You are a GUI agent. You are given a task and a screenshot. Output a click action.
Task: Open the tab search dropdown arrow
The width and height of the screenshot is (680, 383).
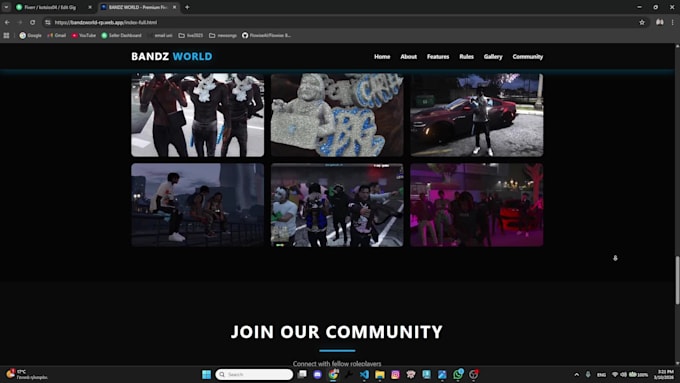(6, 7)
